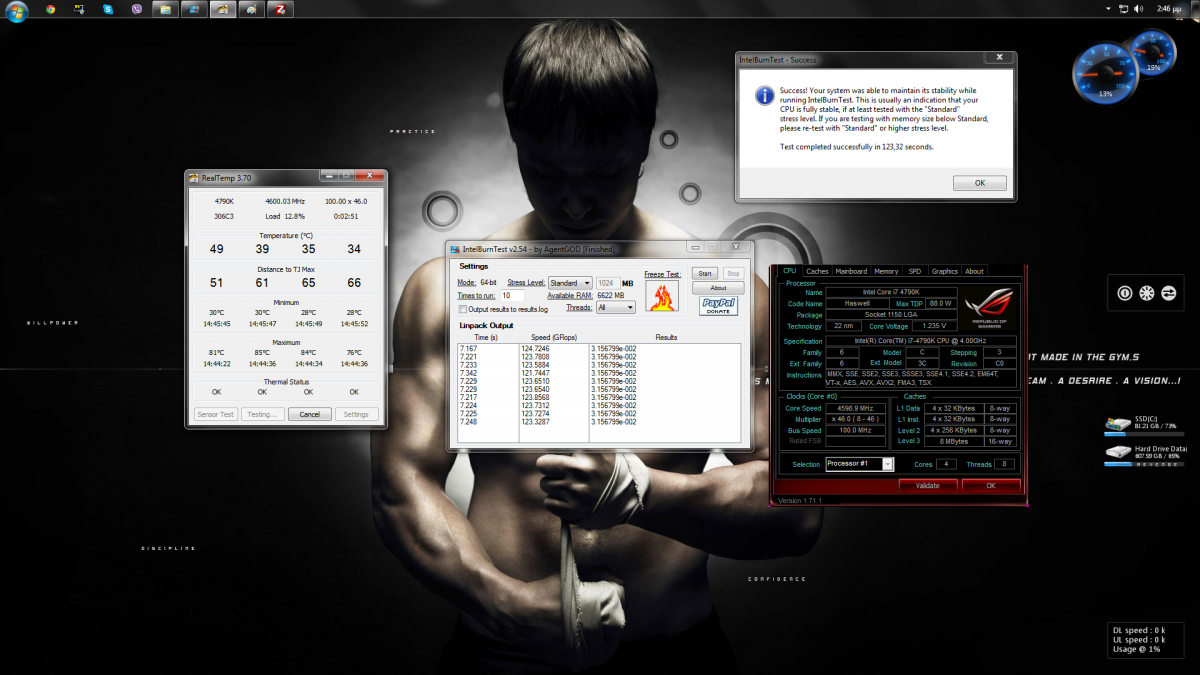Click the 1024 MB memory size field
This screenshot has width=1200, height=675.
(x=607, y=283)
